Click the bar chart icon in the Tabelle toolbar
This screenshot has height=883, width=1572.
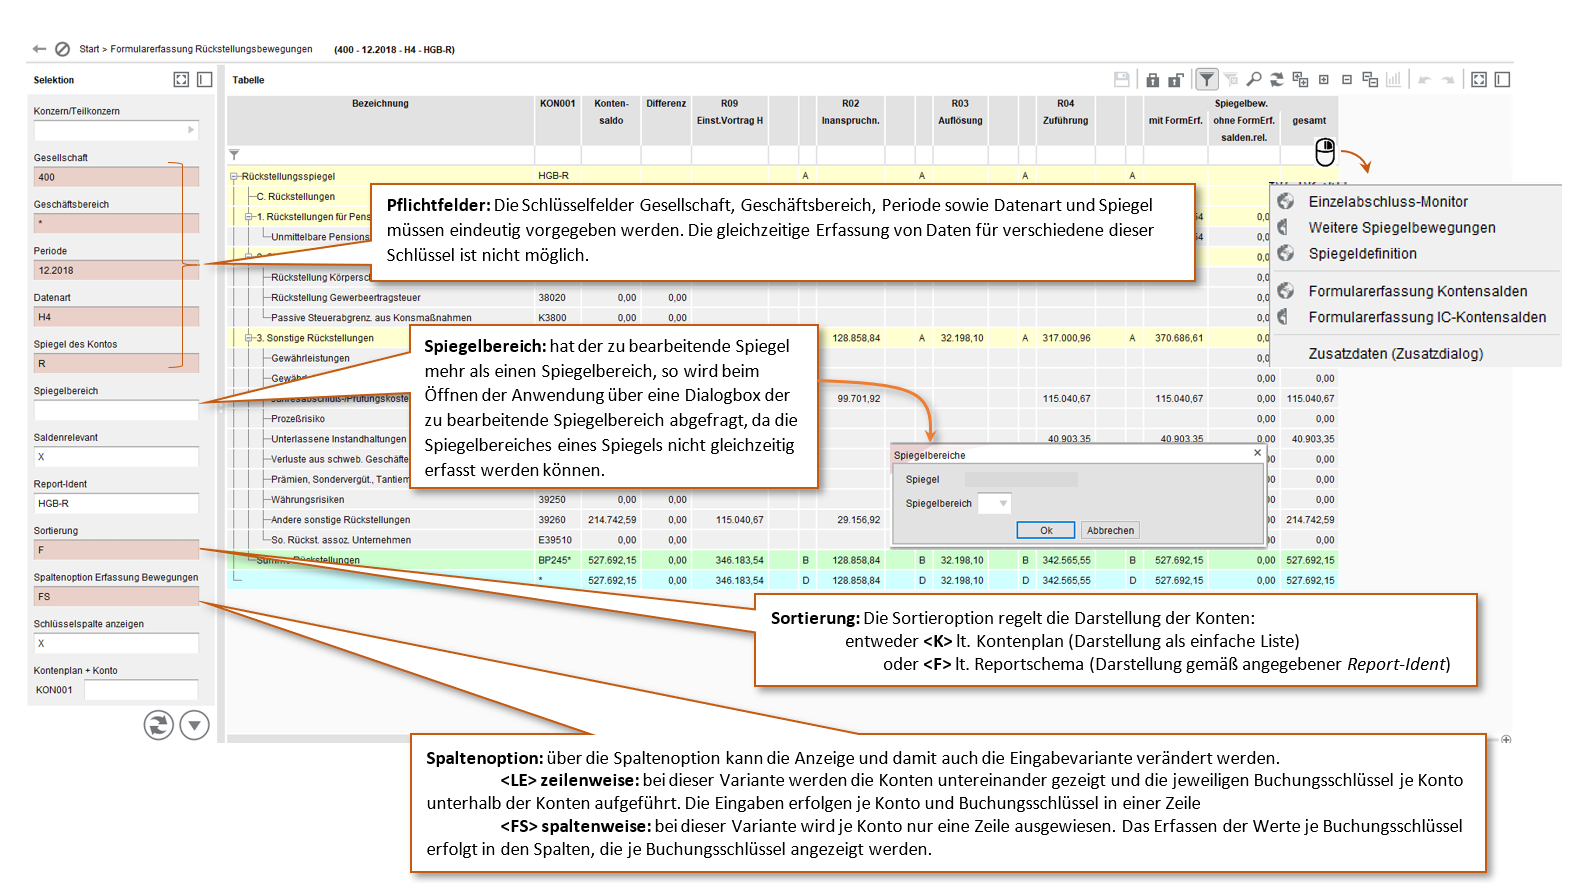pyautogui.click(x=1393, y=79)
